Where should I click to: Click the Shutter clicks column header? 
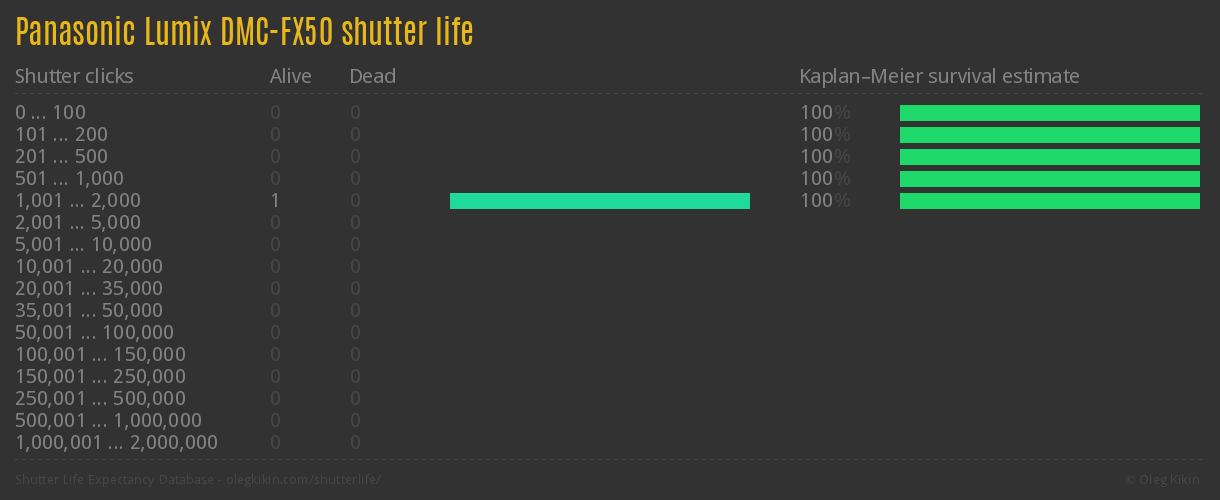coord(74,76)
